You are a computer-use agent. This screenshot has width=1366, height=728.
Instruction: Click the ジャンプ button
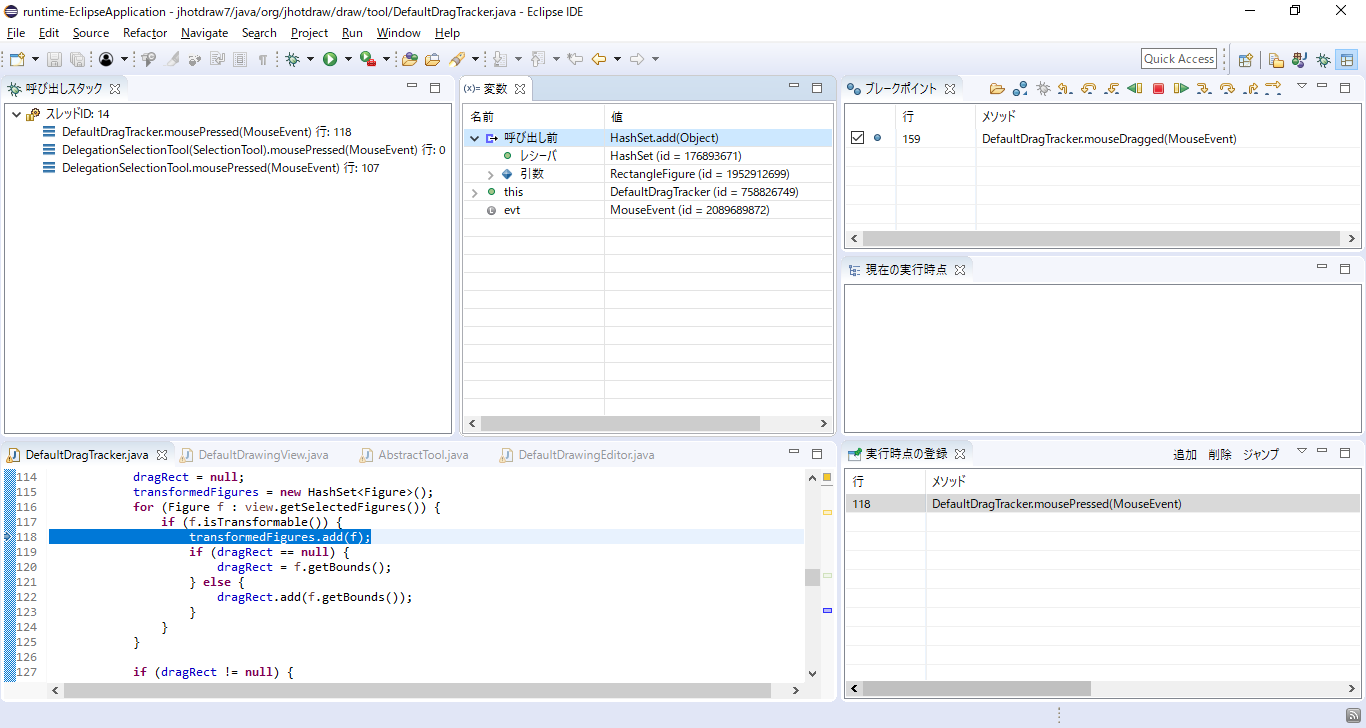pyautogui.click(x=1261, y=454)
